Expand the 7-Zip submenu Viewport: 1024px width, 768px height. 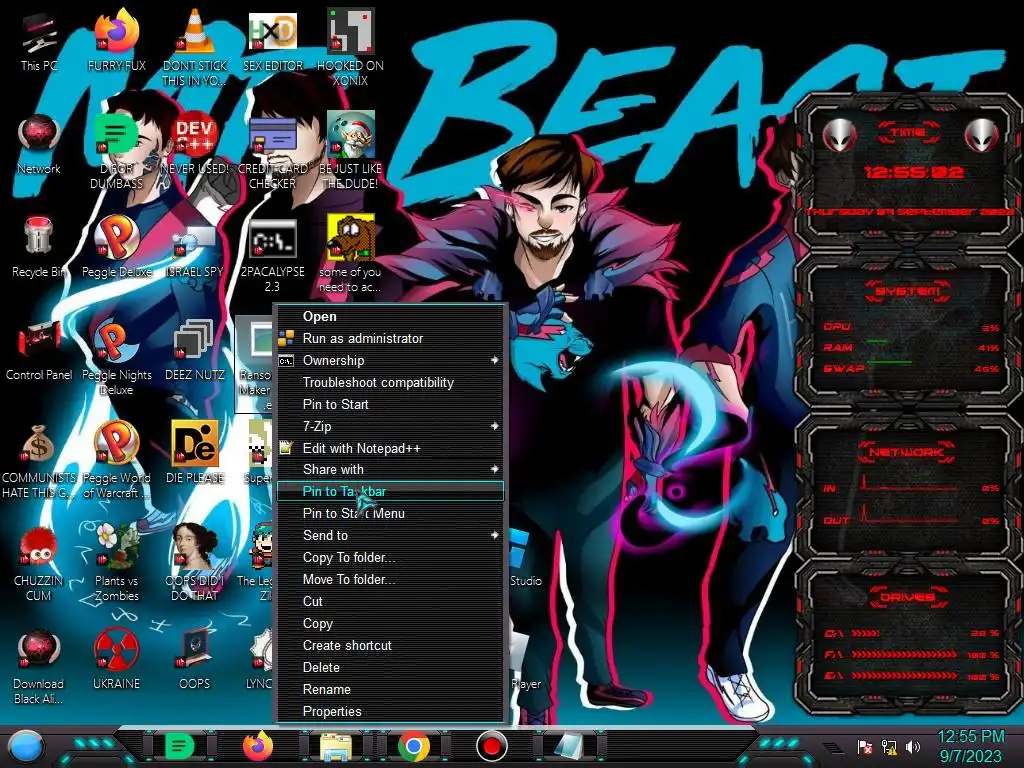(391, 426)
